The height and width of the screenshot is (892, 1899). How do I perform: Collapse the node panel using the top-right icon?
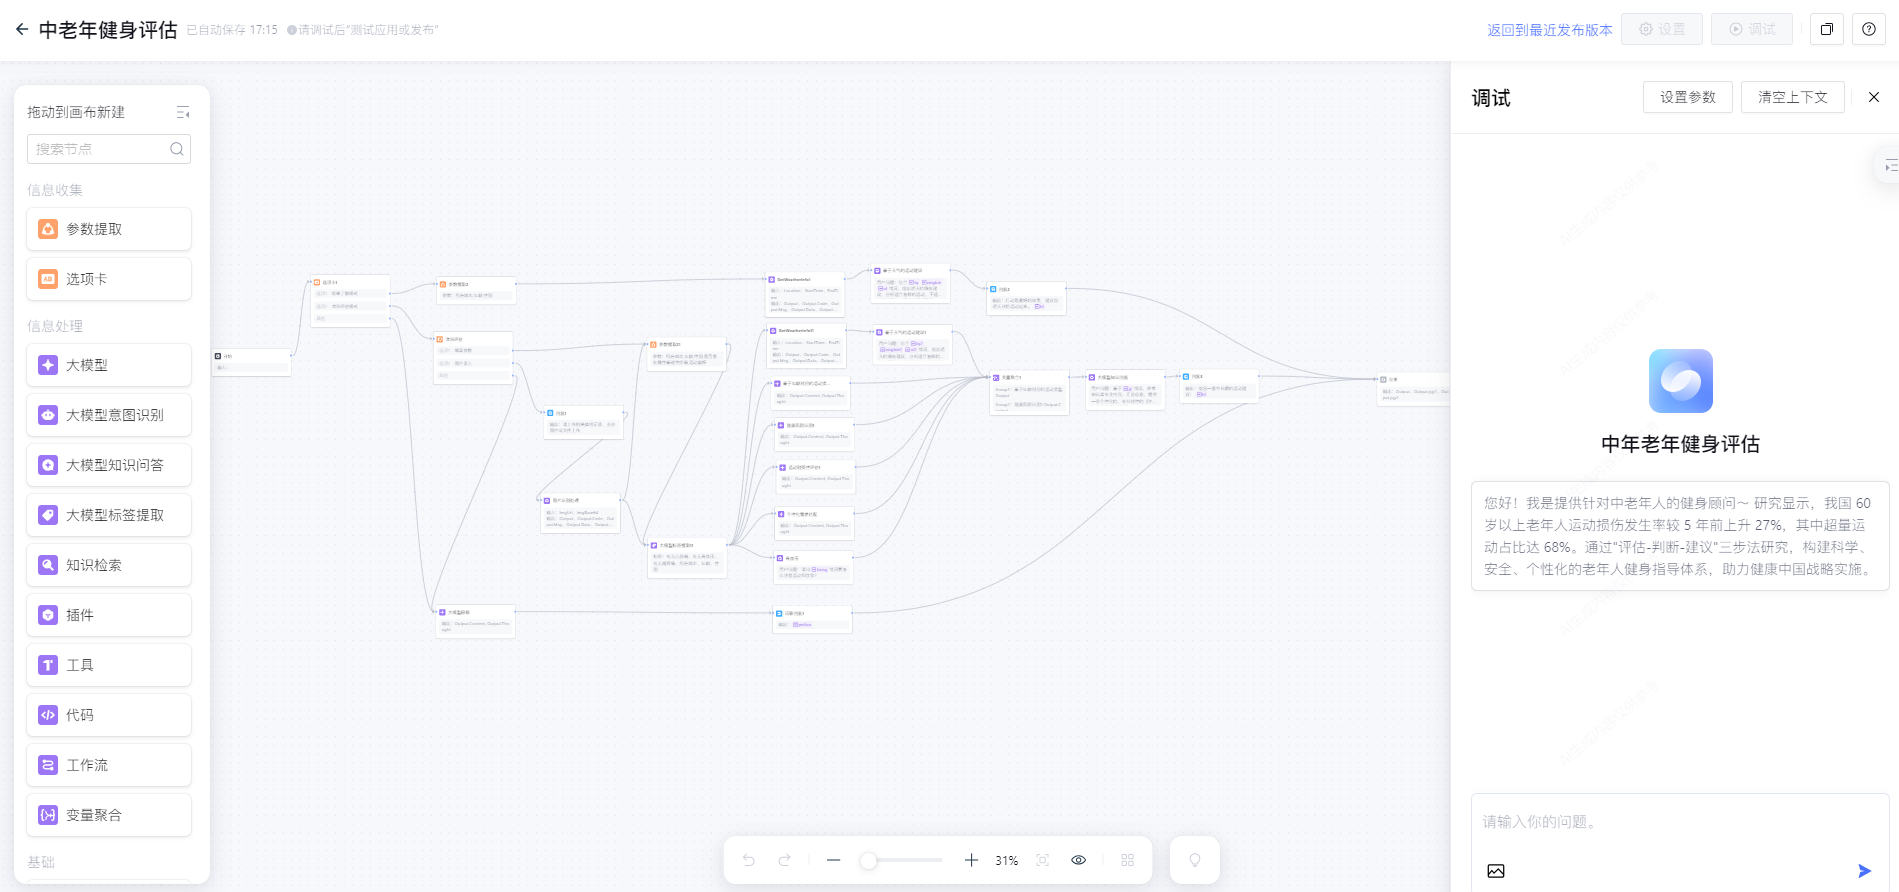coord(183,113)
